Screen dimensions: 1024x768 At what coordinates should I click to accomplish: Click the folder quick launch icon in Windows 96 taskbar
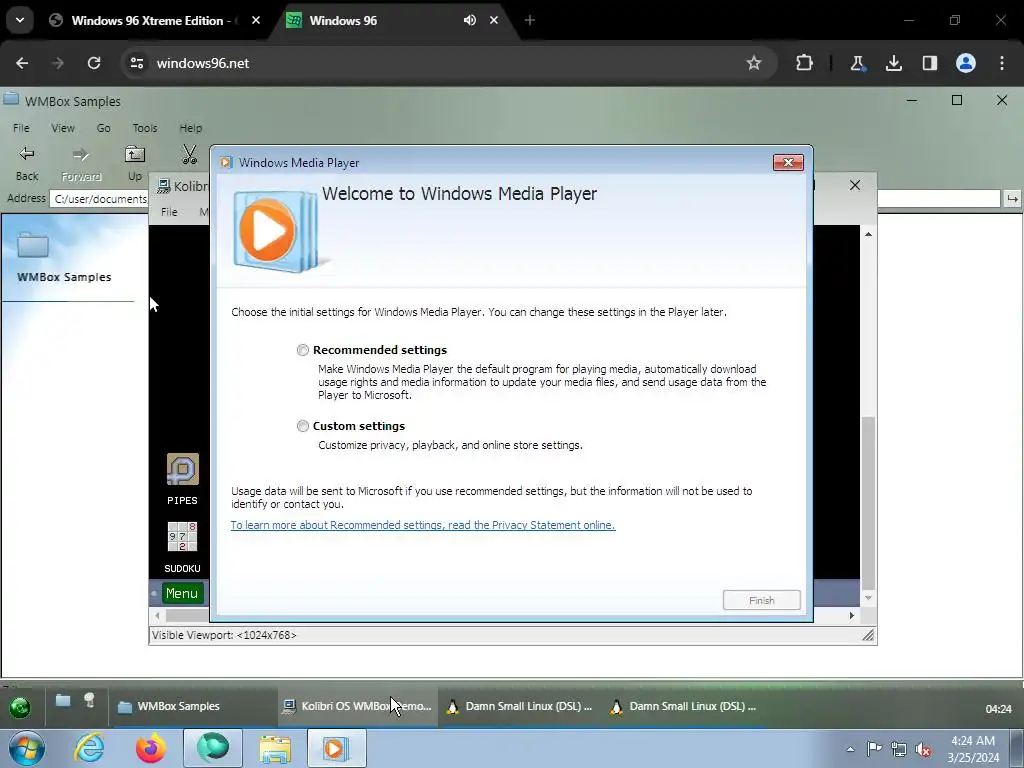(63, 701)
